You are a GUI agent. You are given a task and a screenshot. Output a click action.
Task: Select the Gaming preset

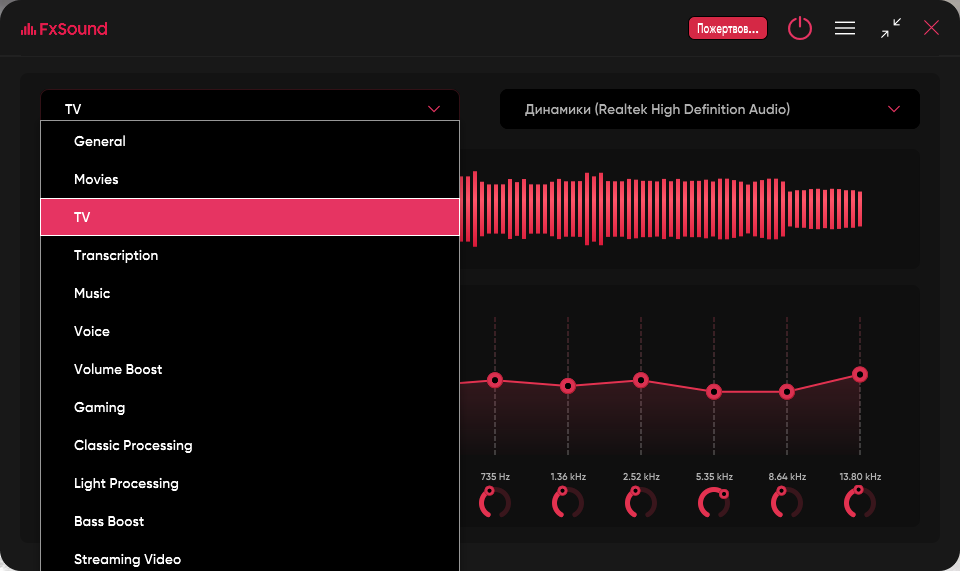250,407
